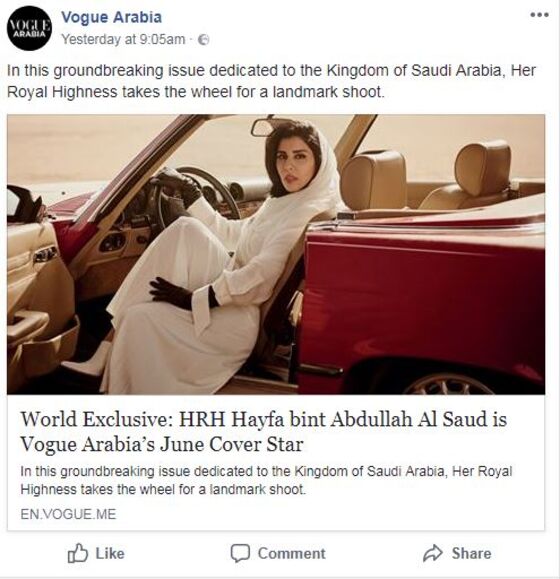Viewport: 560px width, 579px height.
Task: Click the thumbs-up Like icon
Action: coord(78,553)
